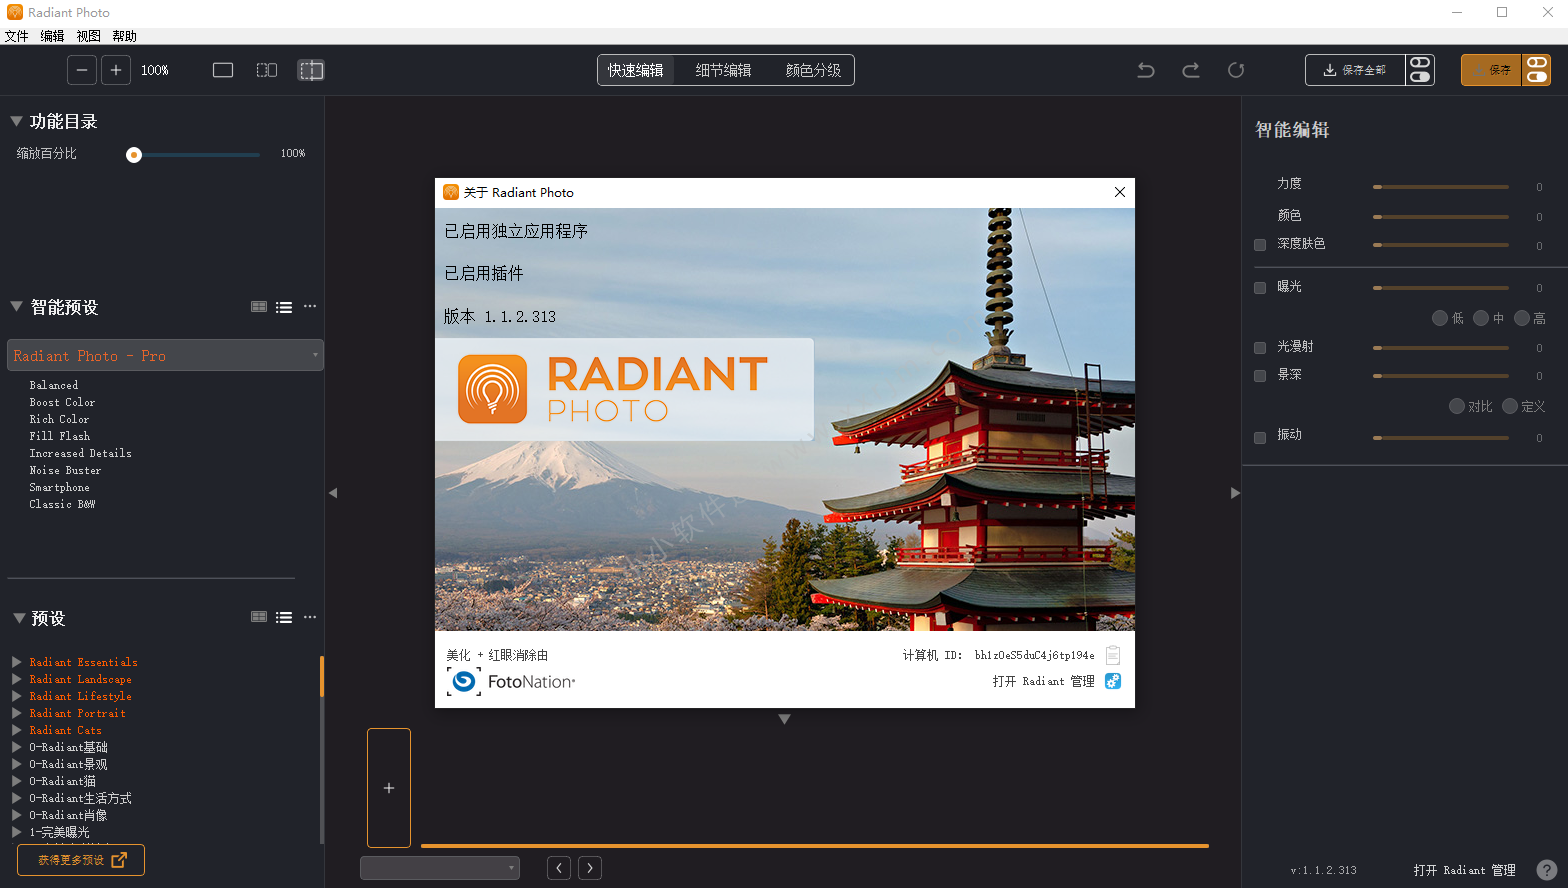Click the zoom out minus button
This screenshot has height=888, width=1568.
pos(82,70)
